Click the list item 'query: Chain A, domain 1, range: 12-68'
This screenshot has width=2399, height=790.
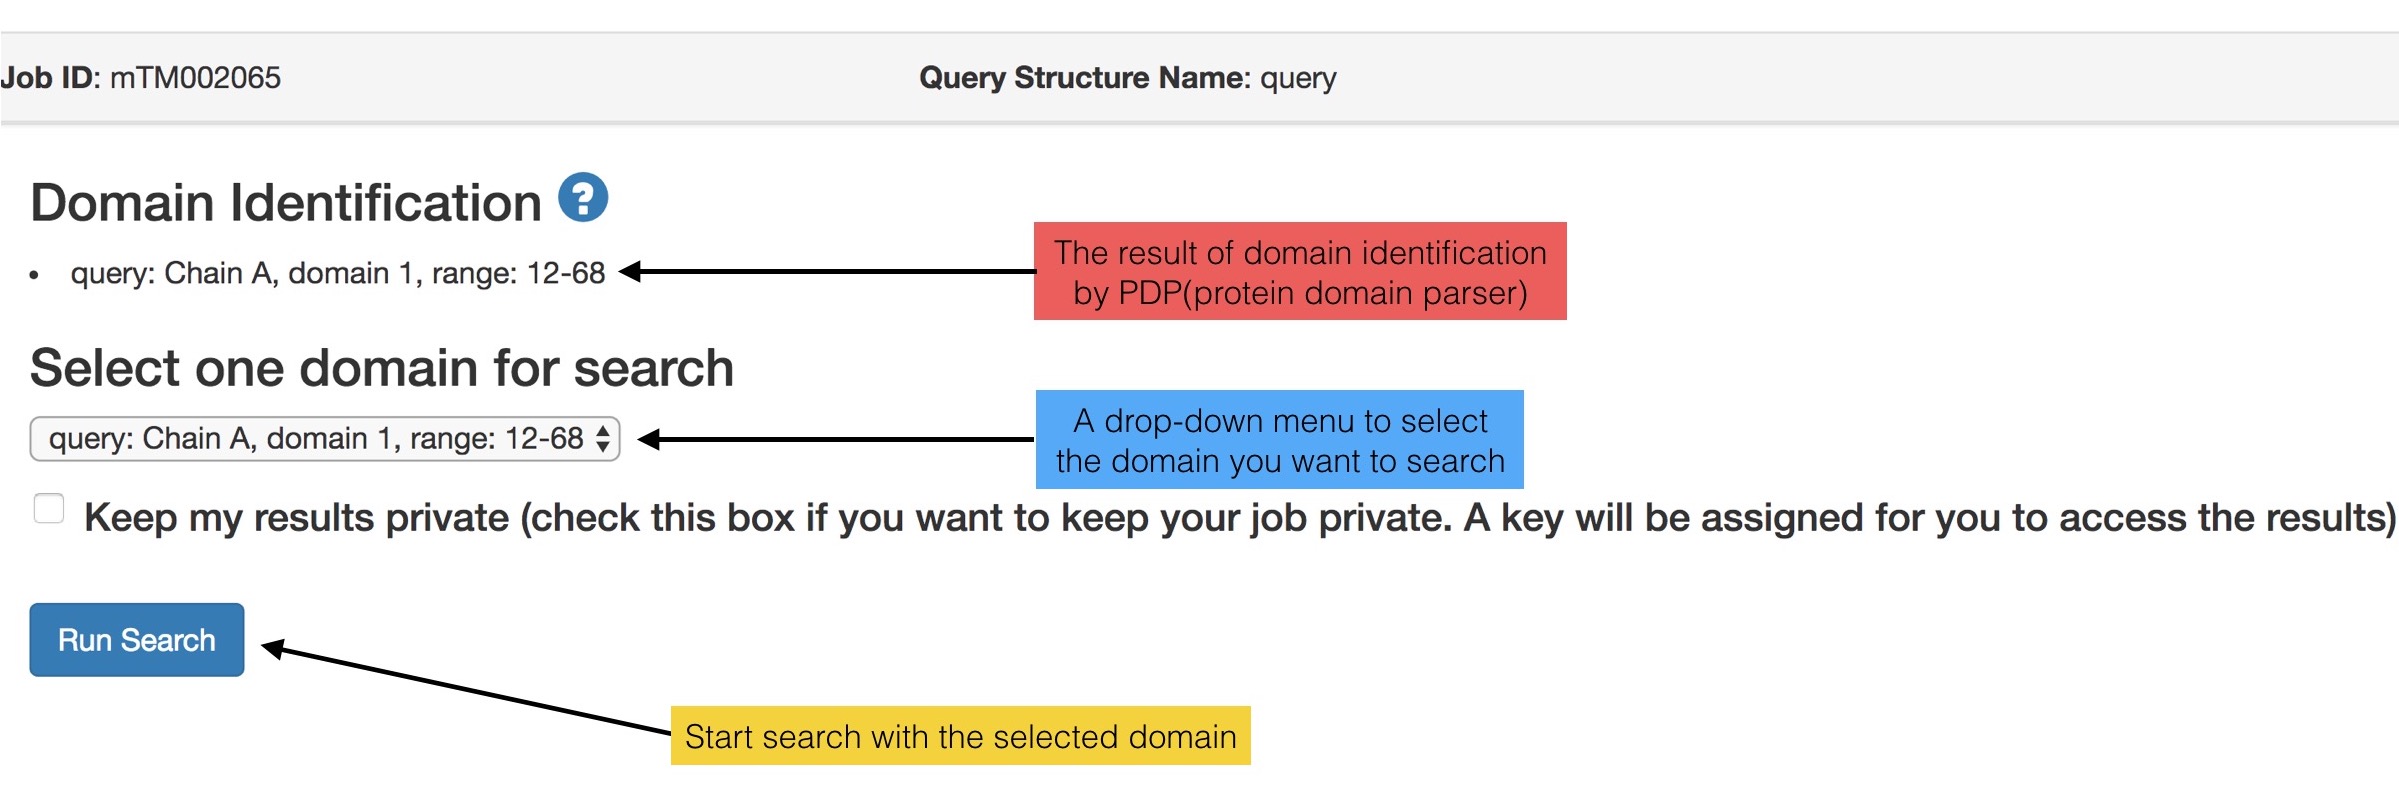338,273
